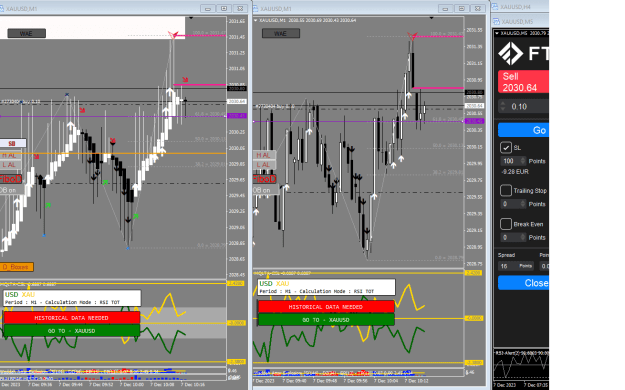Image resolution: width=625 pixels, height=390 pixels.
Task: Click the buy order label in middle chart
Action: tap(275, 106)
